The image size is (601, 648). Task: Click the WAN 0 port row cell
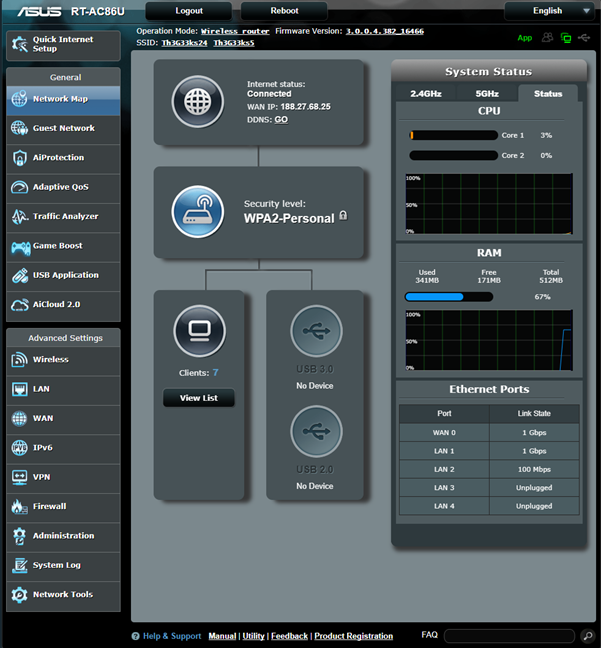pos(444,433)
